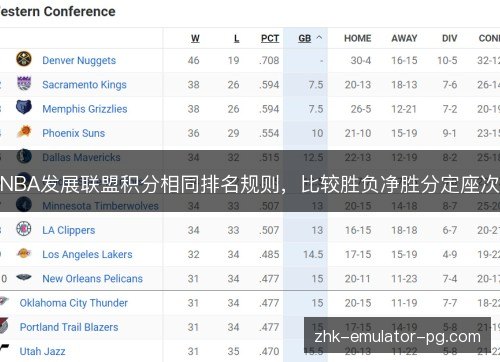The width and height of the screenshot is (500, 362).
Task: Click the Memphis Grizzlies bear logo
Action: click(24, 107)
